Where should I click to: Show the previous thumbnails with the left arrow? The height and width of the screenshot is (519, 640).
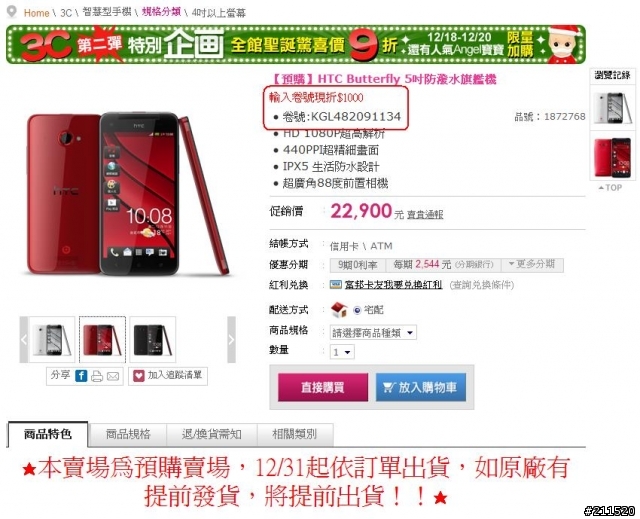point(24,339)
